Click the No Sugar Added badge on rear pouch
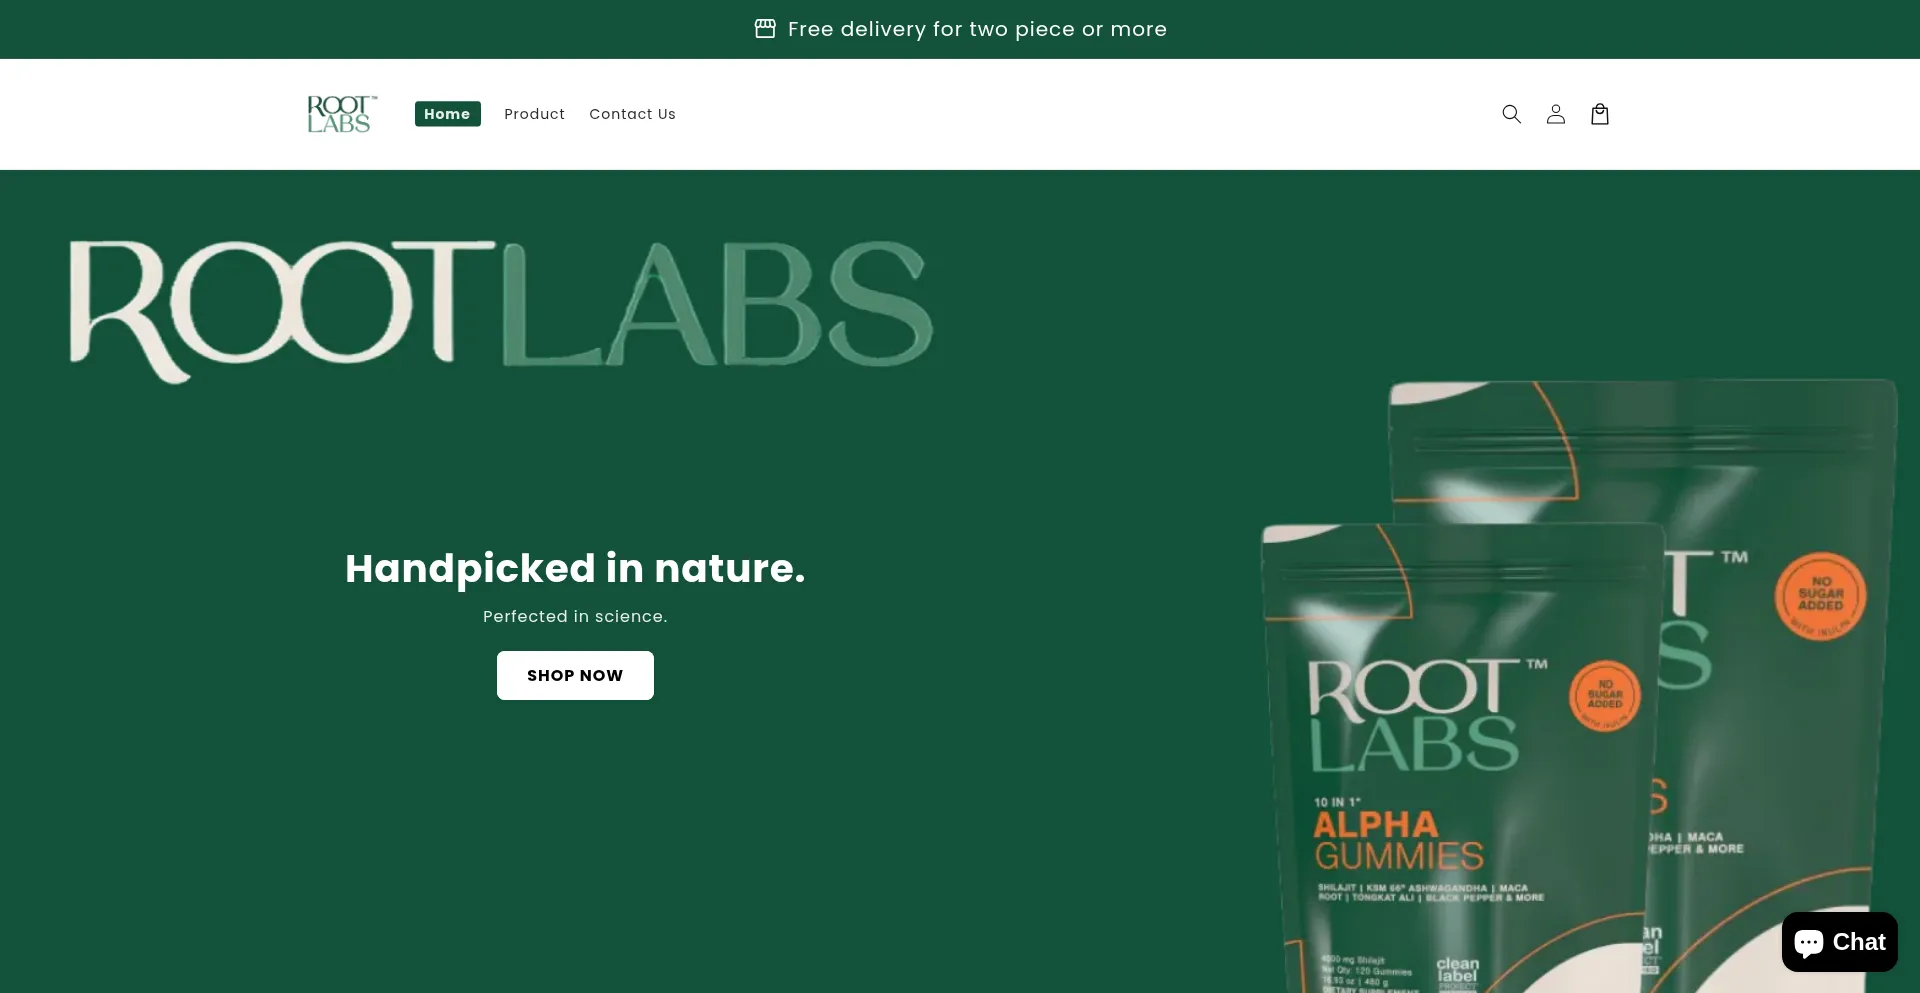Image resolution: width=1920 pixels, height=993 pixels. pos(1820,596)
